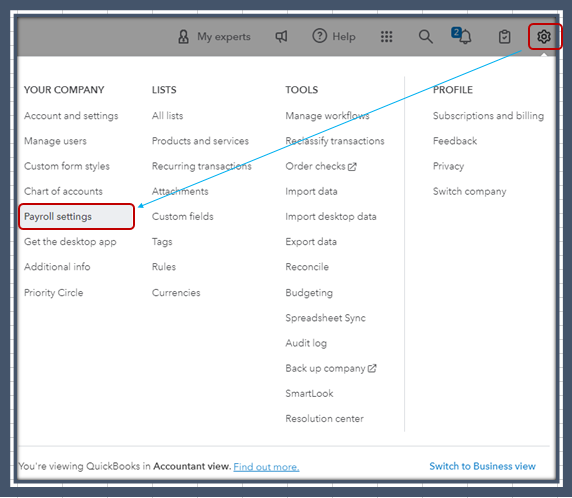Open the settings gear icon
The image size is (572, 498).
[x=544, y=36]
